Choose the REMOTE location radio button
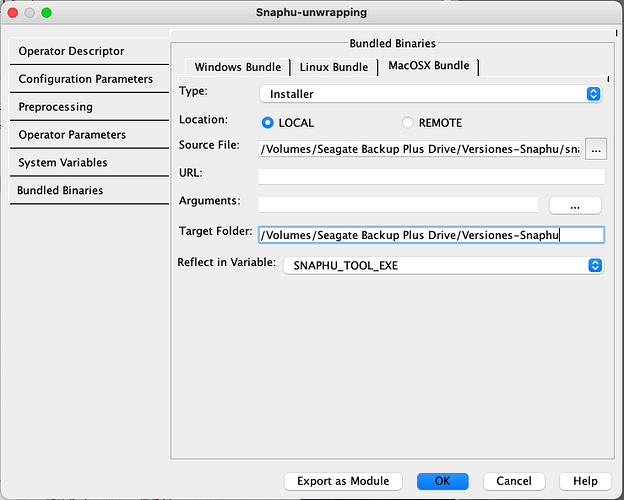Screen dimensions: 624x500 pos(408,123)
